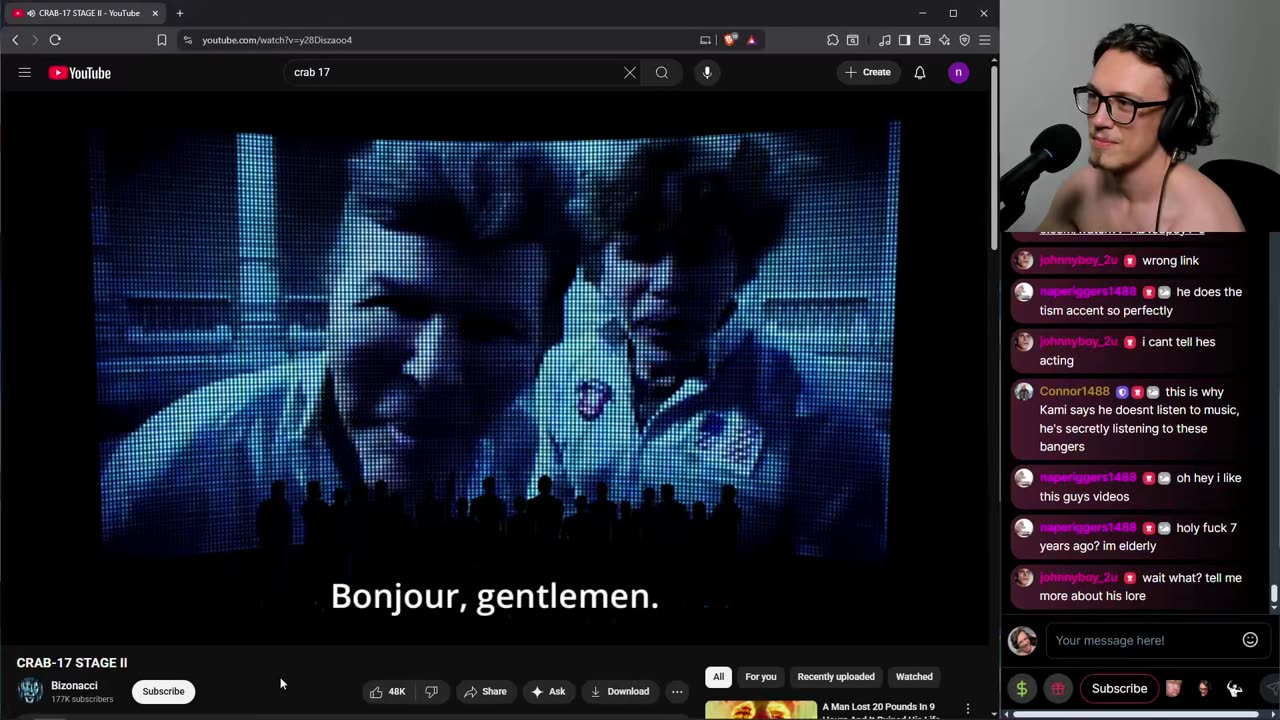Click the Ask button

tap(549, 691)
